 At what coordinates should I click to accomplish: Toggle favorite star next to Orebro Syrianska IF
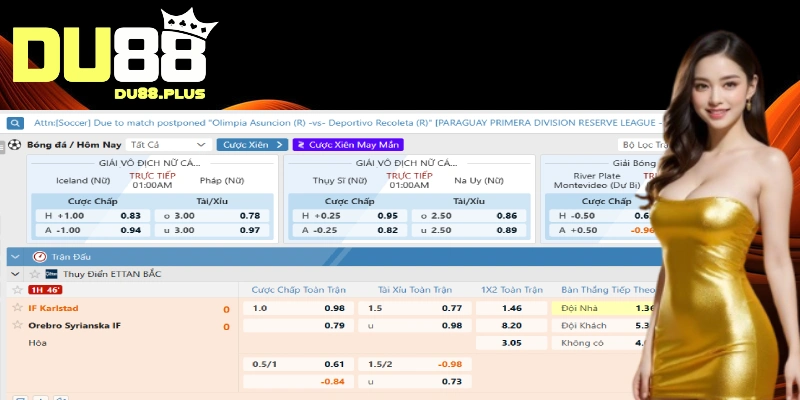(x=17, y=325)
